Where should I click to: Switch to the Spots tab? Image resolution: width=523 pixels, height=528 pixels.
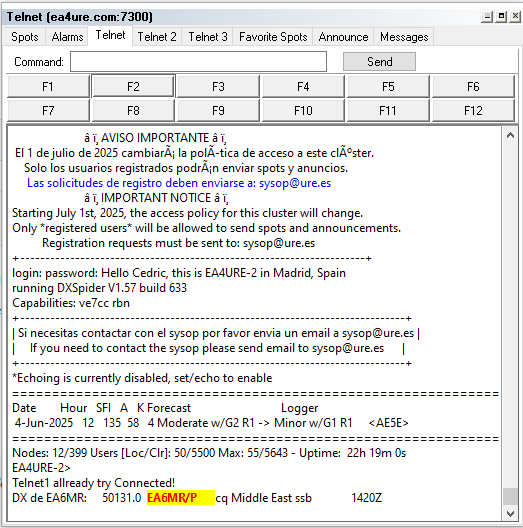[x=24, y=37]
